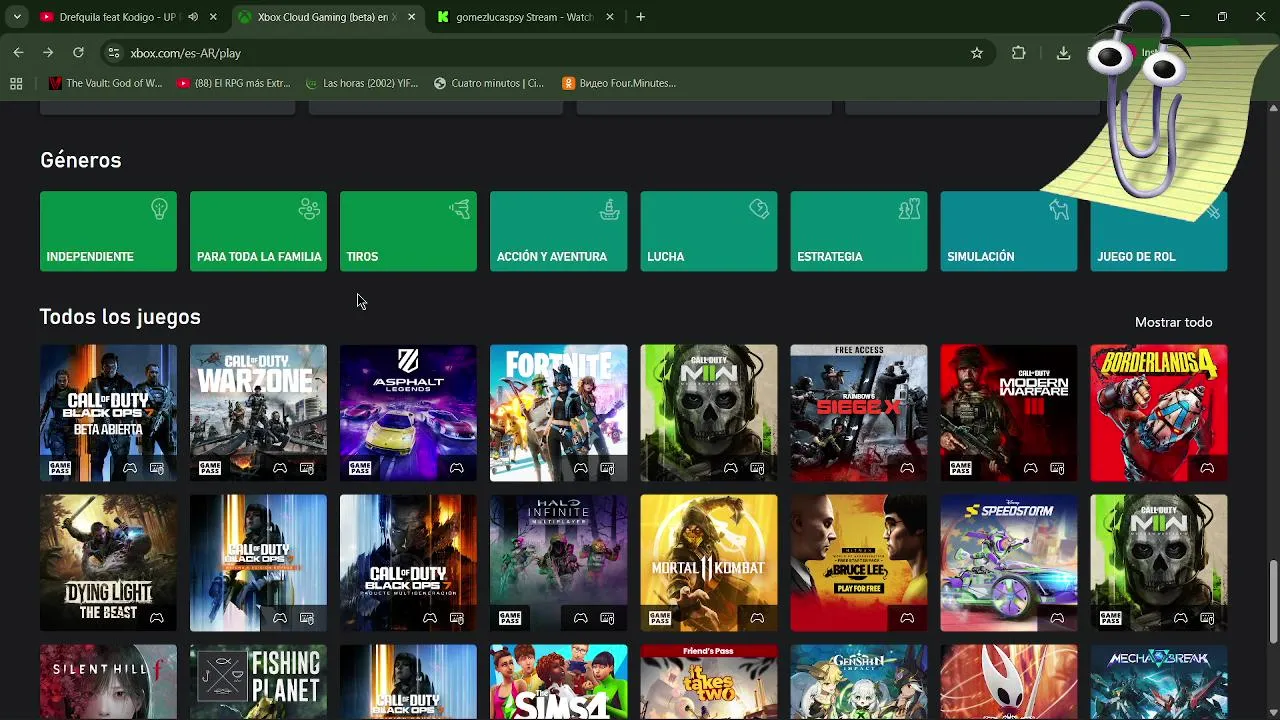
Task: Open the Chrome downloads icon
Action: tap(1063, 53)
